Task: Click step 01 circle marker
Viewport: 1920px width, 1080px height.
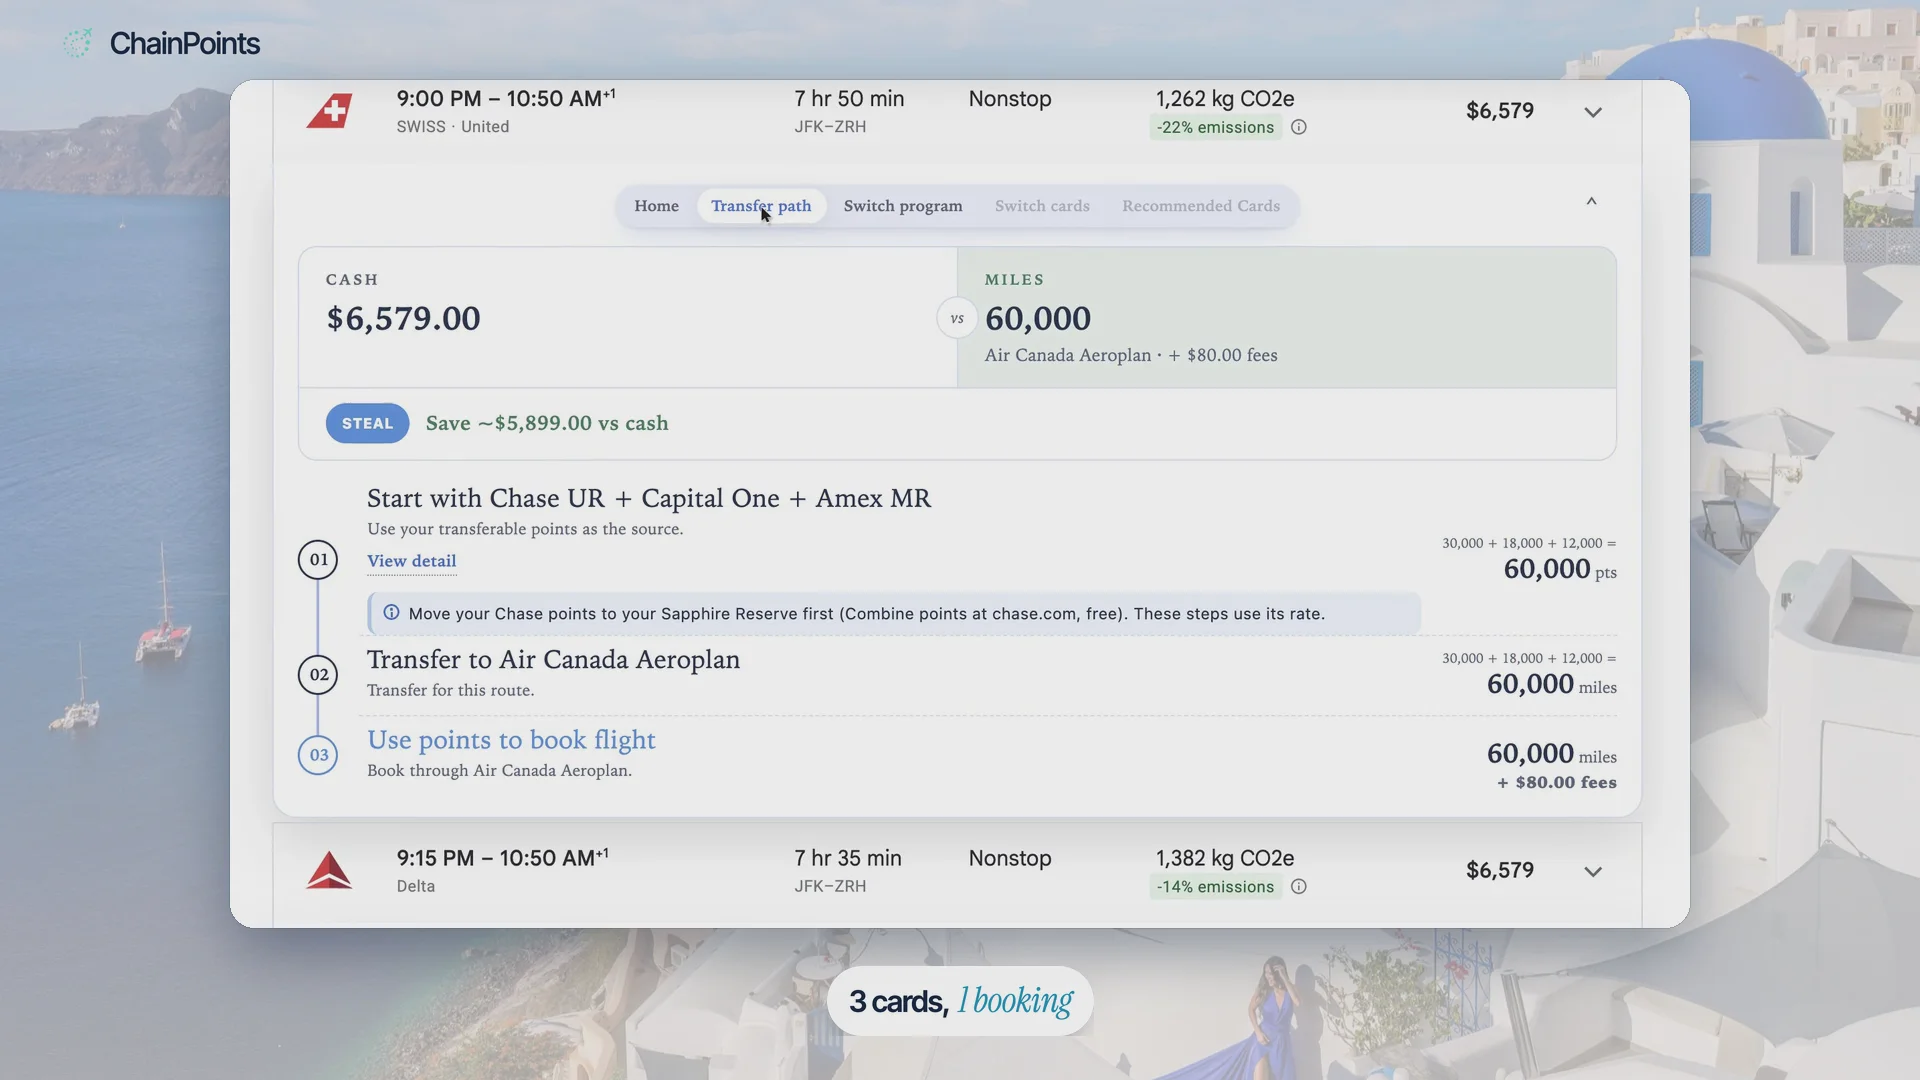Action: click(318, 560)
